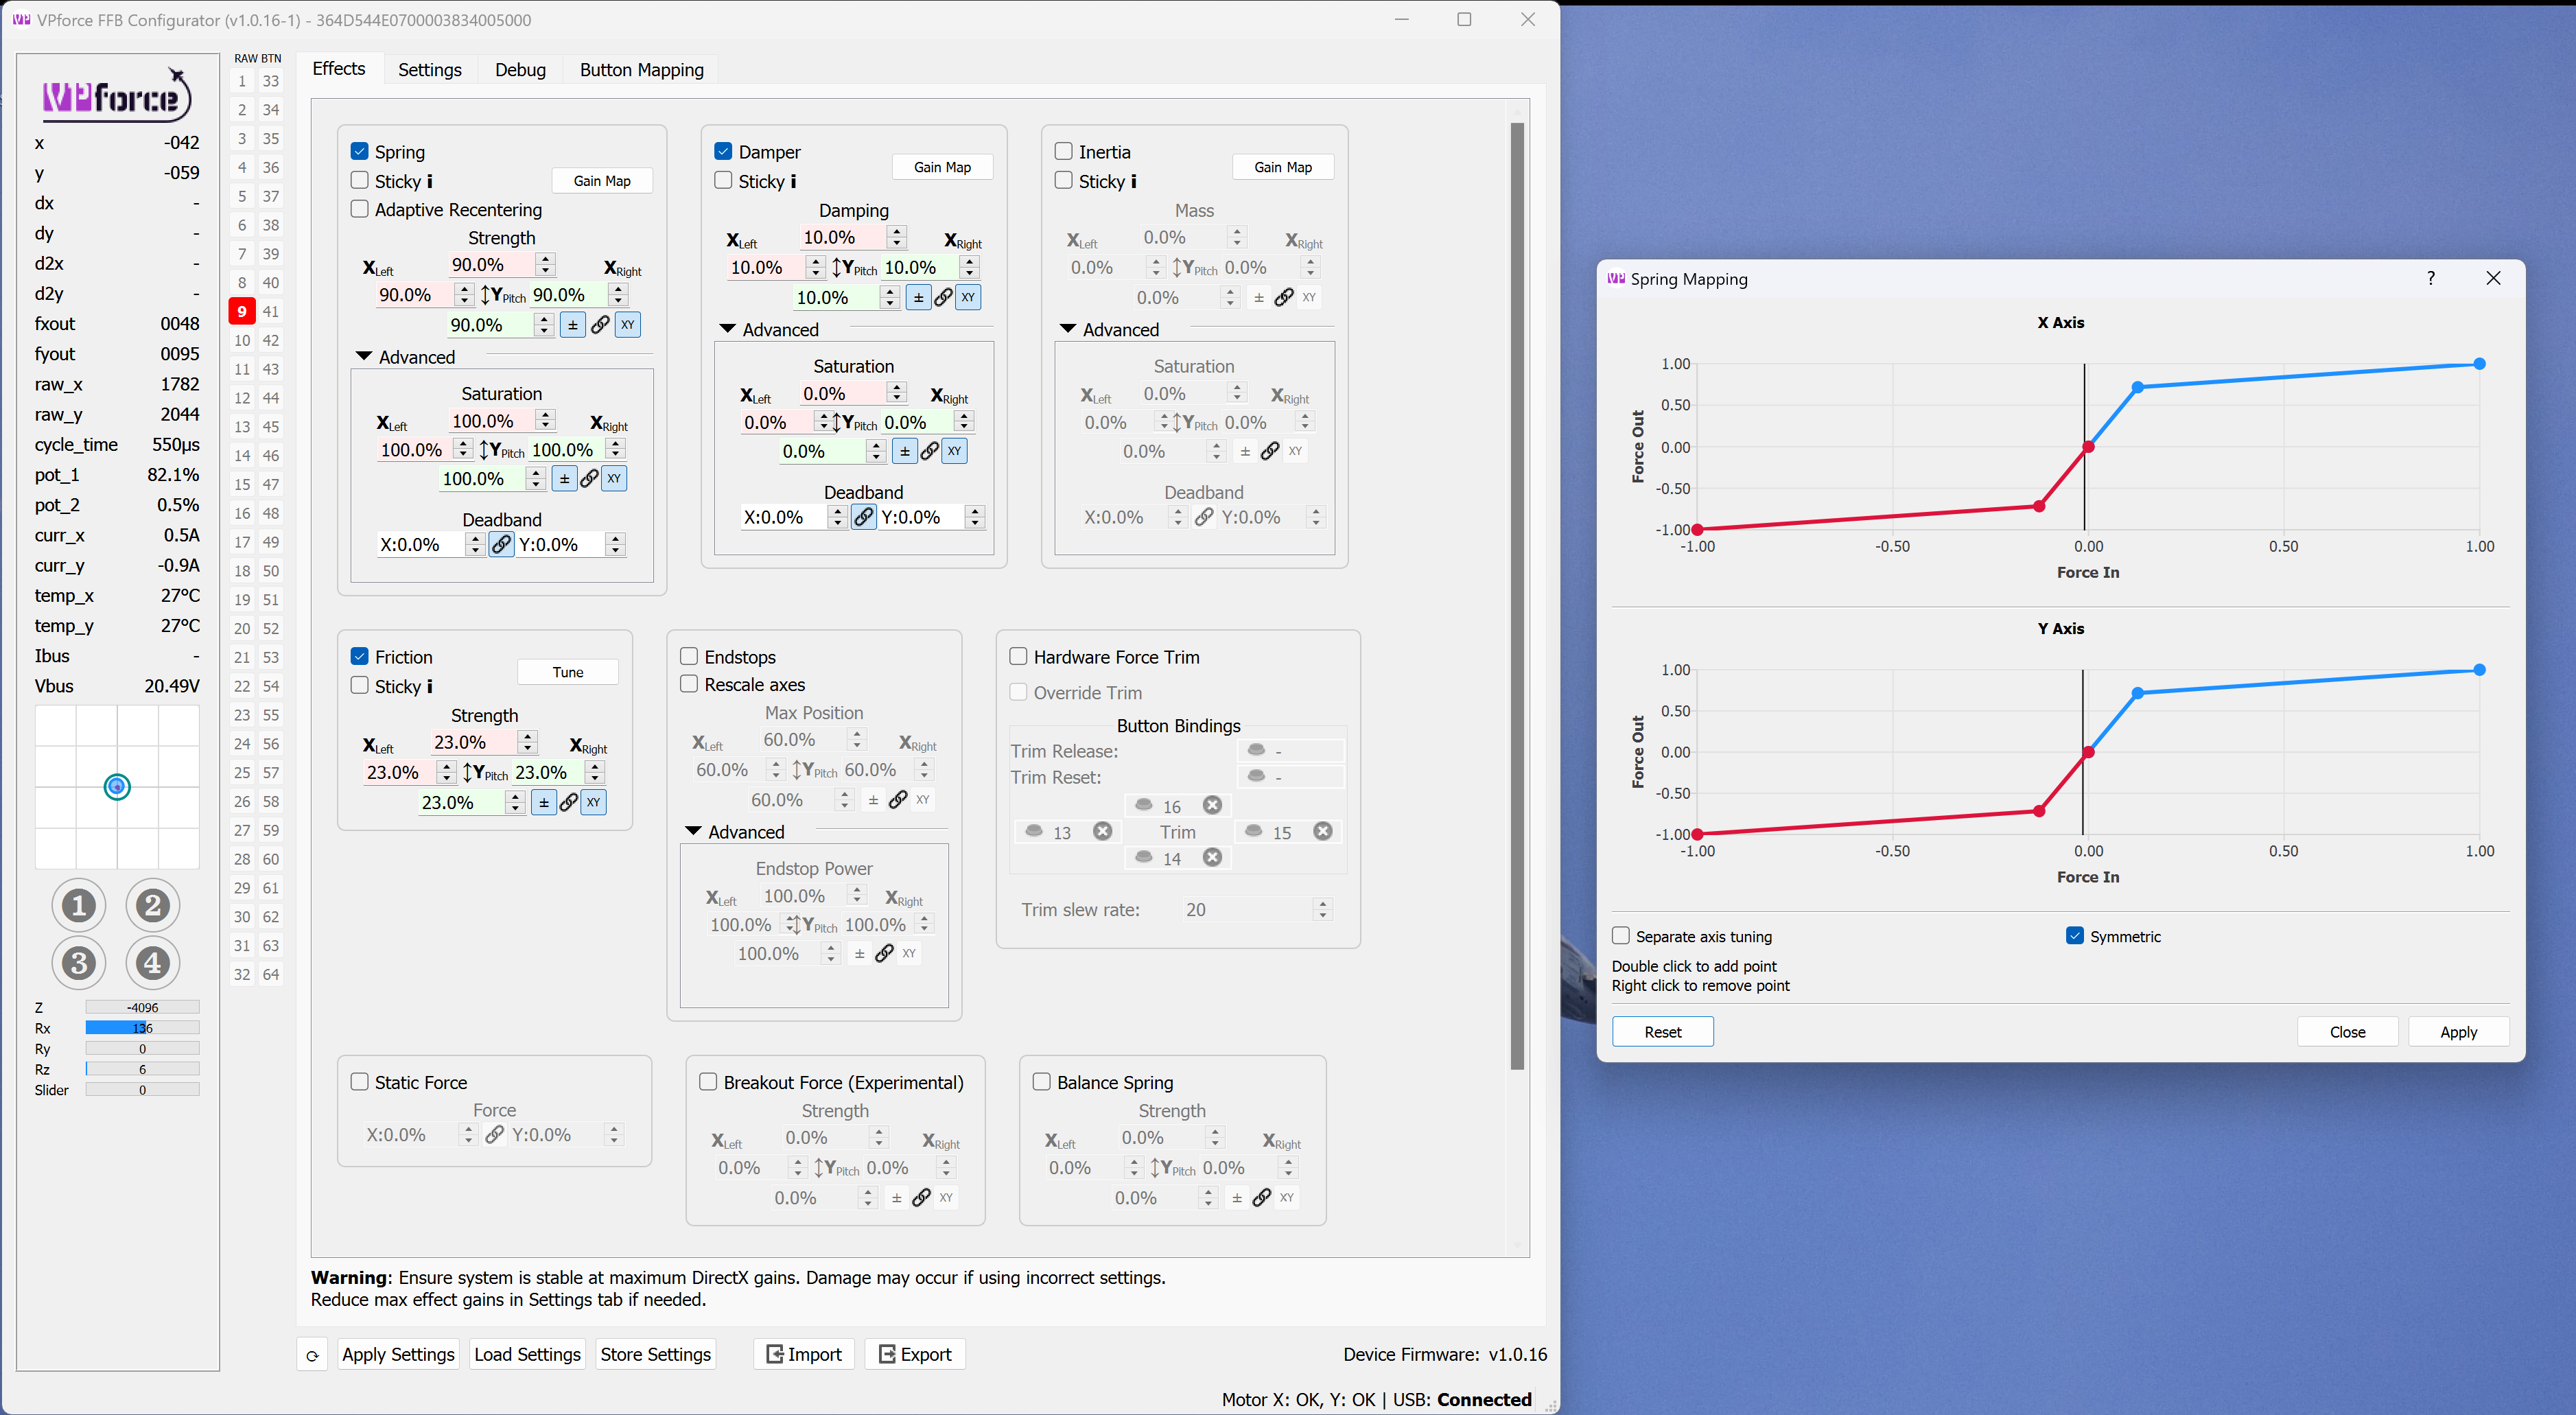Click the Spring Deadband link icon
This screenshot has height=1415, width=2576.
click(501, 544)
